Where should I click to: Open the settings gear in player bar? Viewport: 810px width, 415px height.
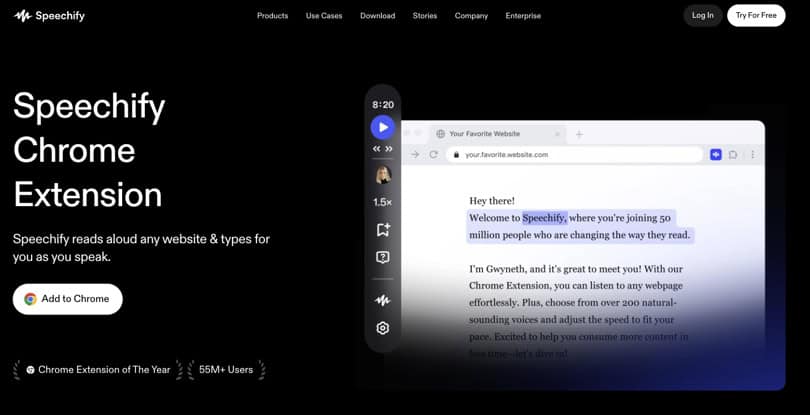point(383,328)
